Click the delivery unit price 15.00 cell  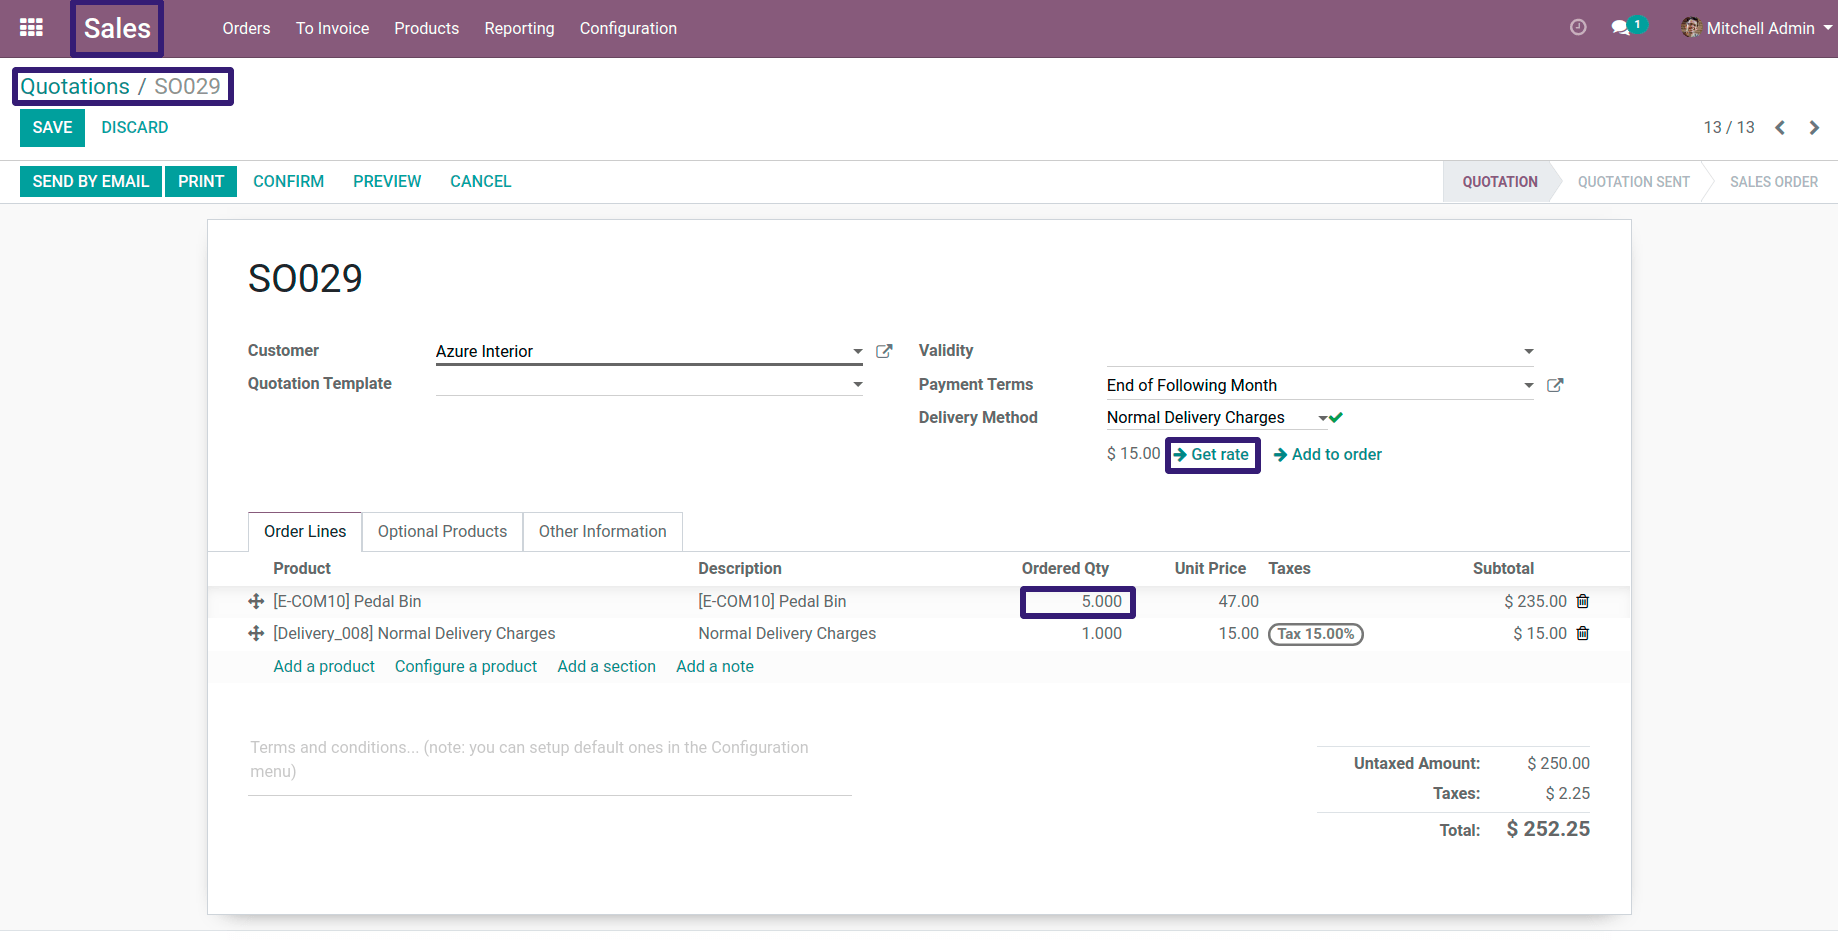[x=1238, y=633]
